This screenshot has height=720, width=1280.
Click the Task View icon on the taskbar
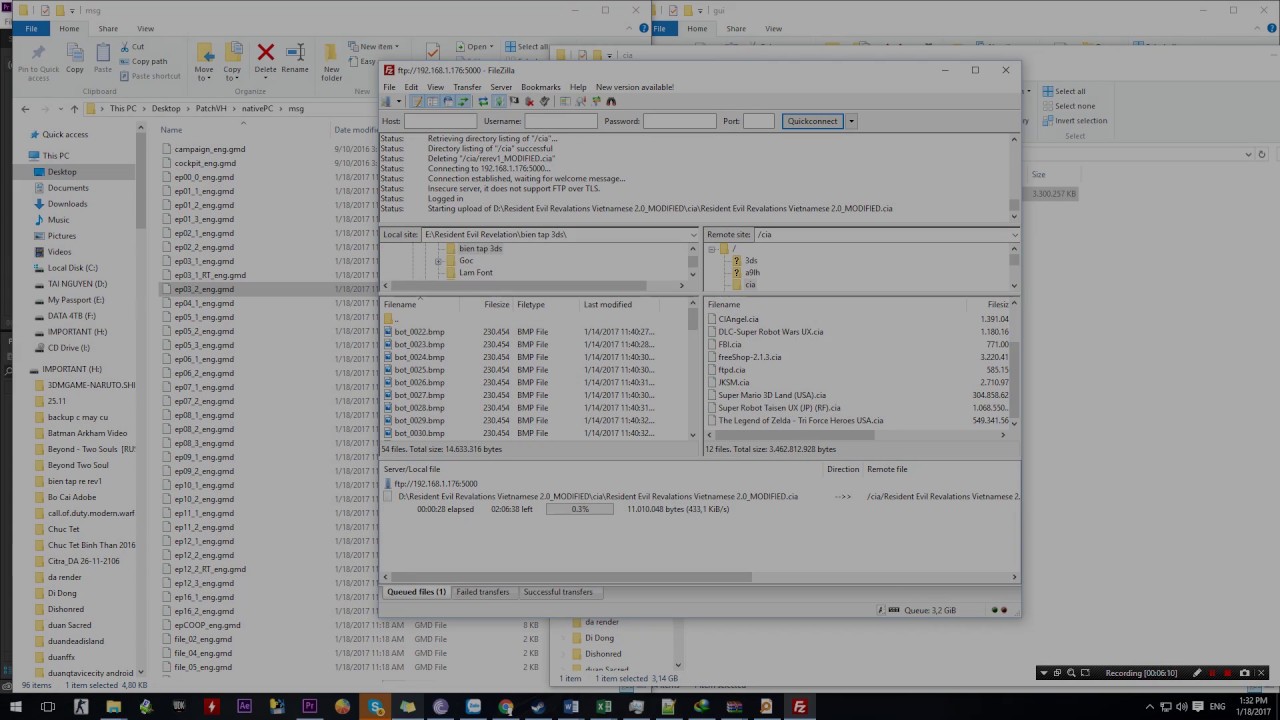coord(48,707)
